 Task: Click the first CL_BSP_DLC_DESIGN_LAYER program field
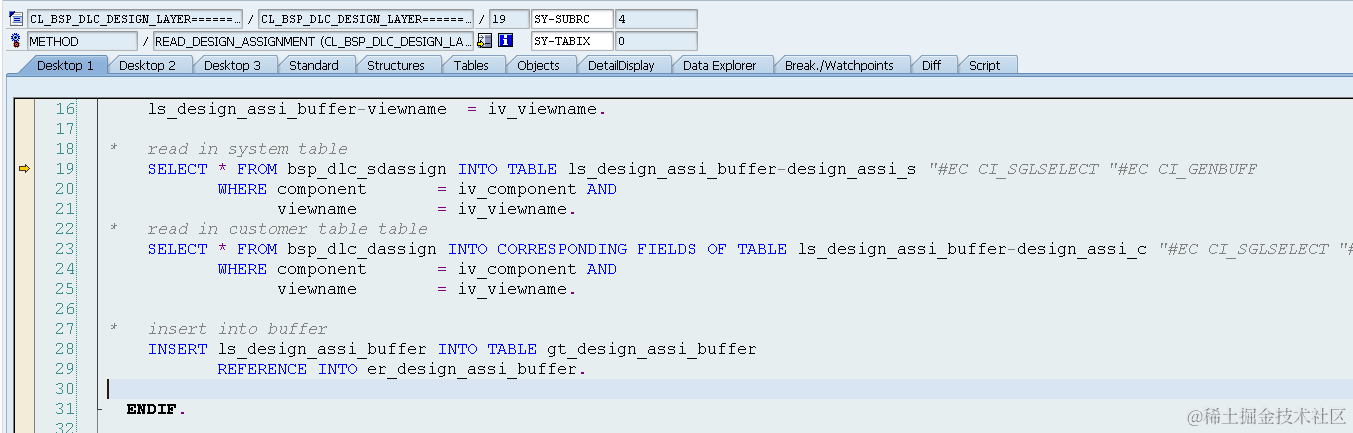pyautogui.click(x=134, y=19)
